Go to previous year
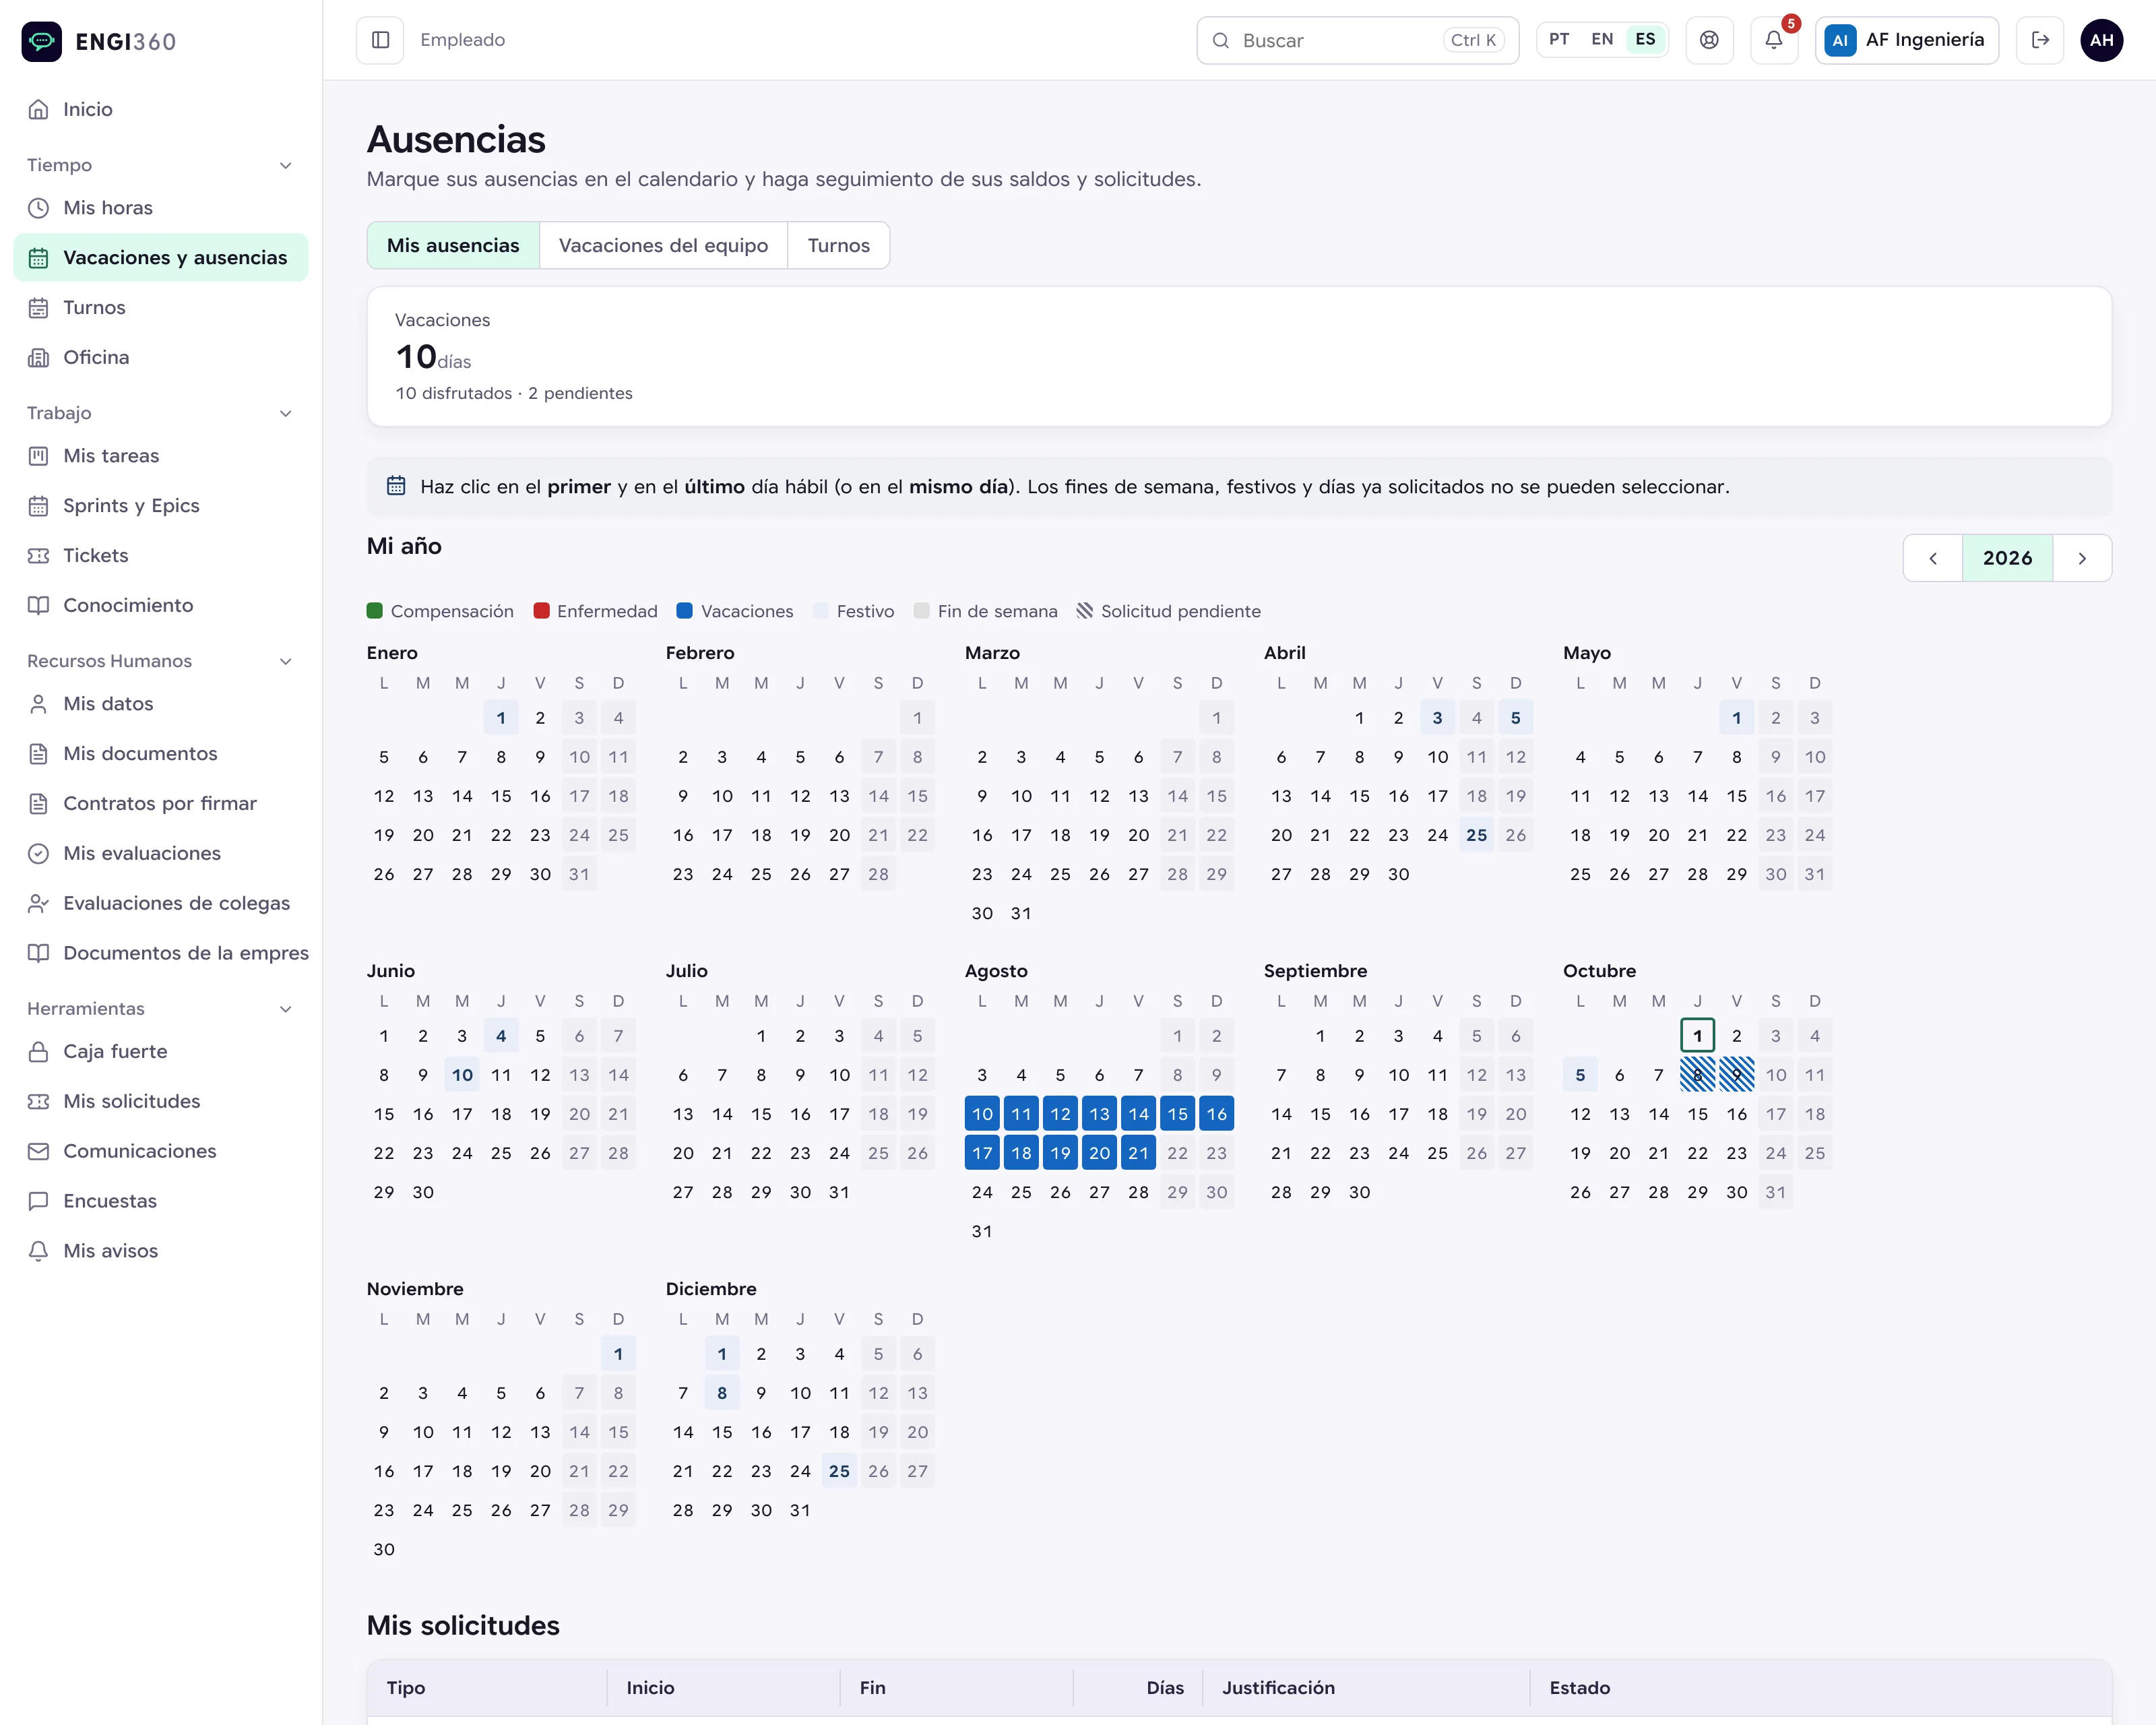The height and width of the screenshot is (1725, 2156). click(1932, 558)
